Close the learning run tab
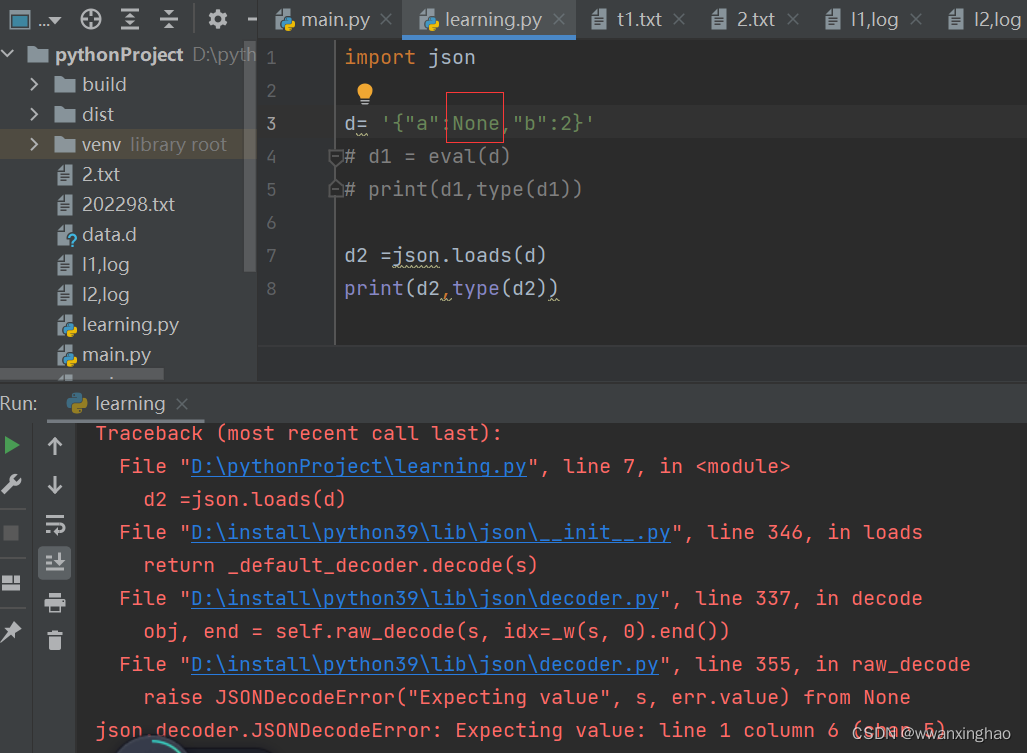 (x=182, y=404)
